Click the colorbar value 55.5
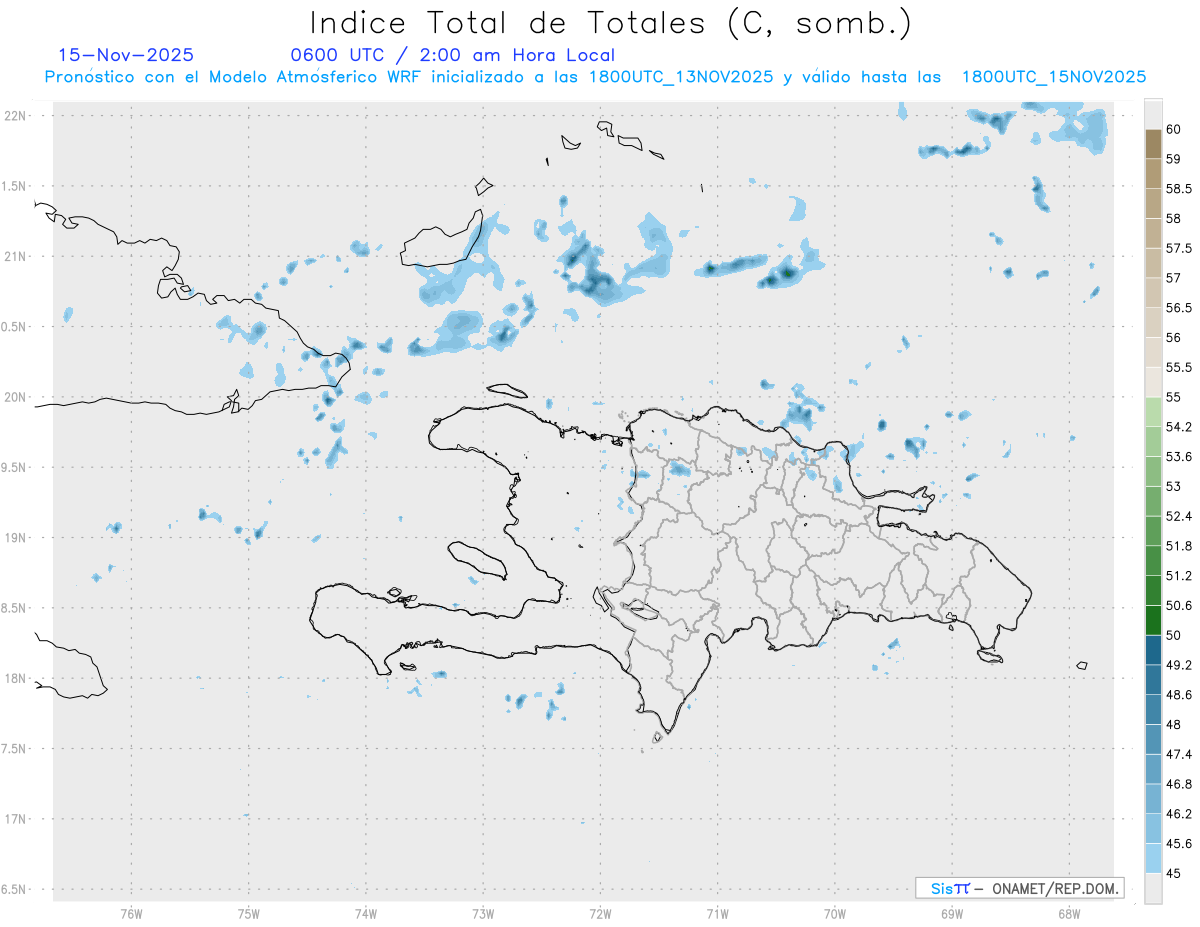This screenshot has height=927, width=1200. [x=1179, y=367]
